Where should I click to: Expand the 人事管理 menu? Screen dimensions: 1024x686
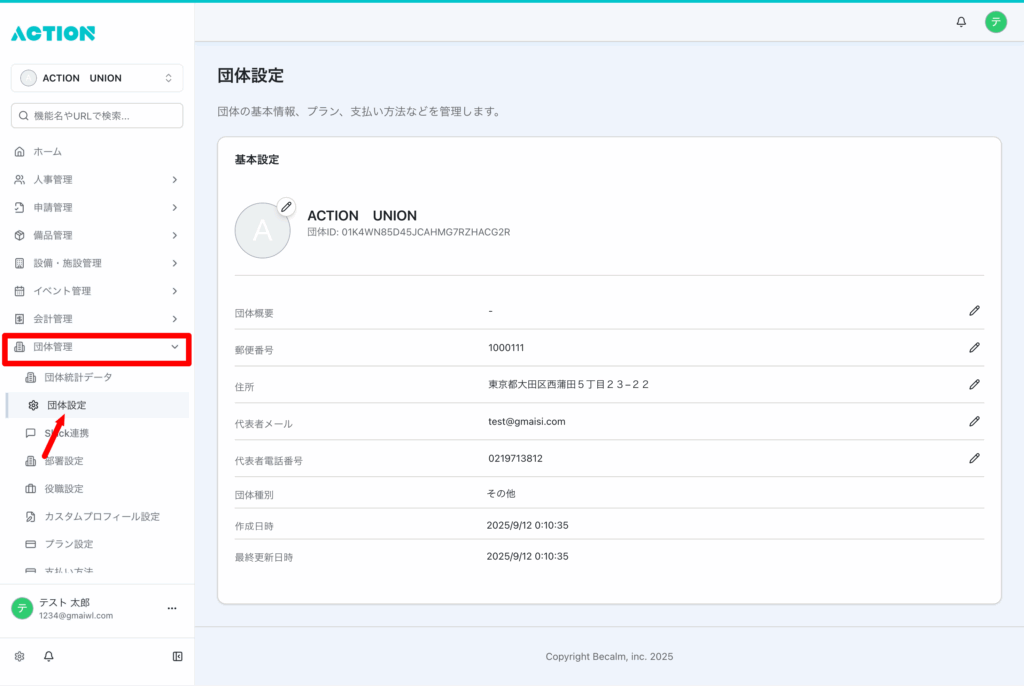[97, 180]
